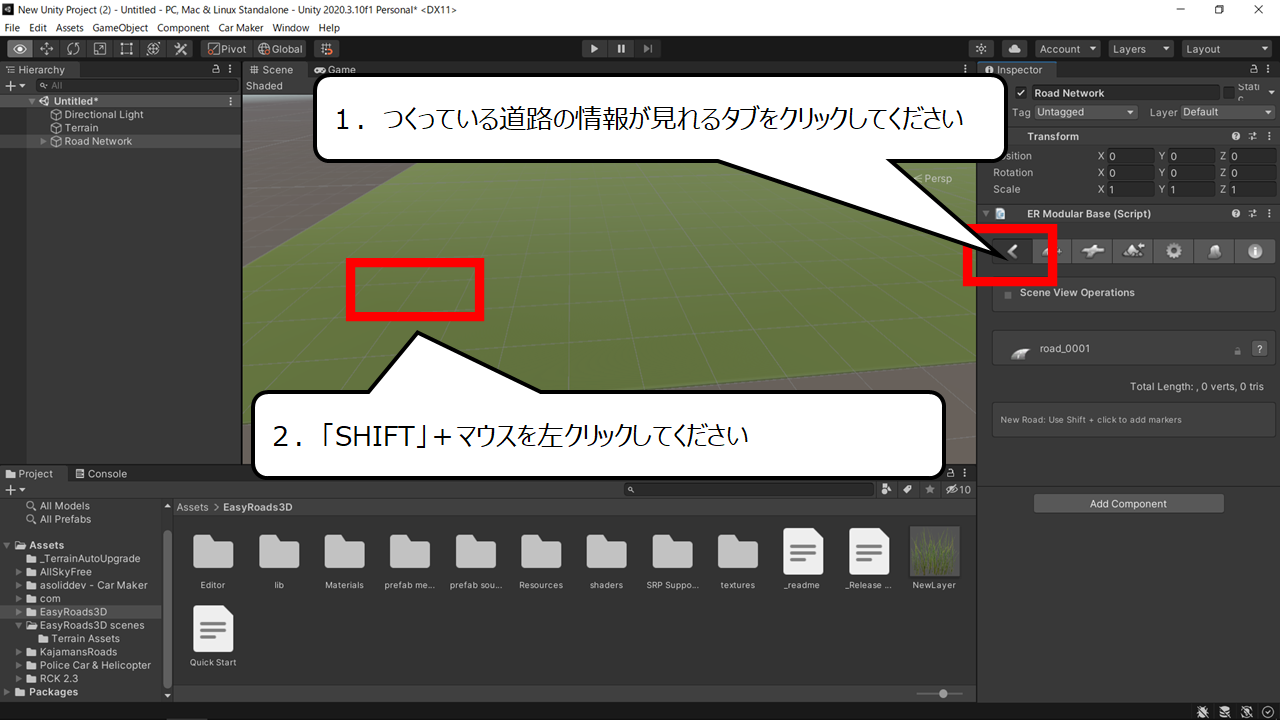Screen dimensions: 1280x720
Task: Click Add Component button
Action: click(x=1128, y=504)
